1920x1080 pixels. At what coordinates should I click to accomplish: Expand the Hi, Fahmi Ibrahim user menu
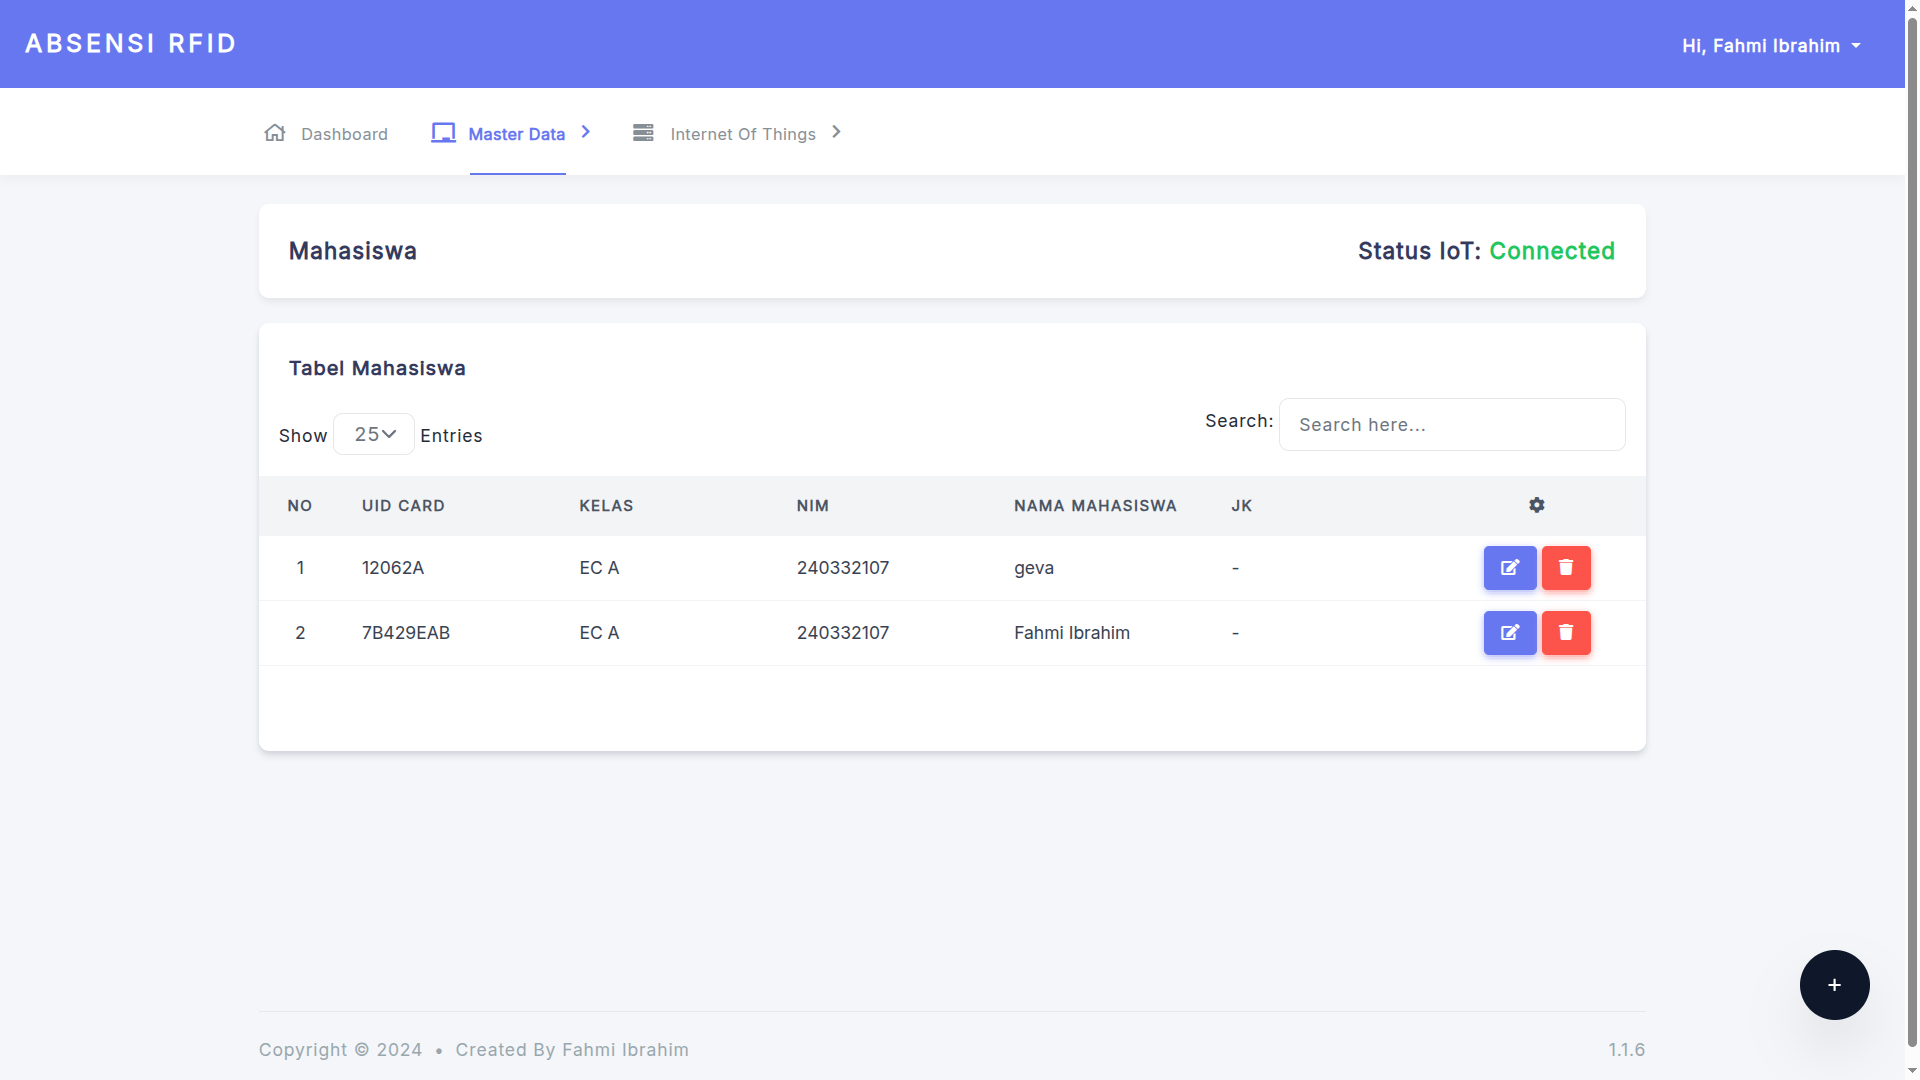coord(1770,46)
